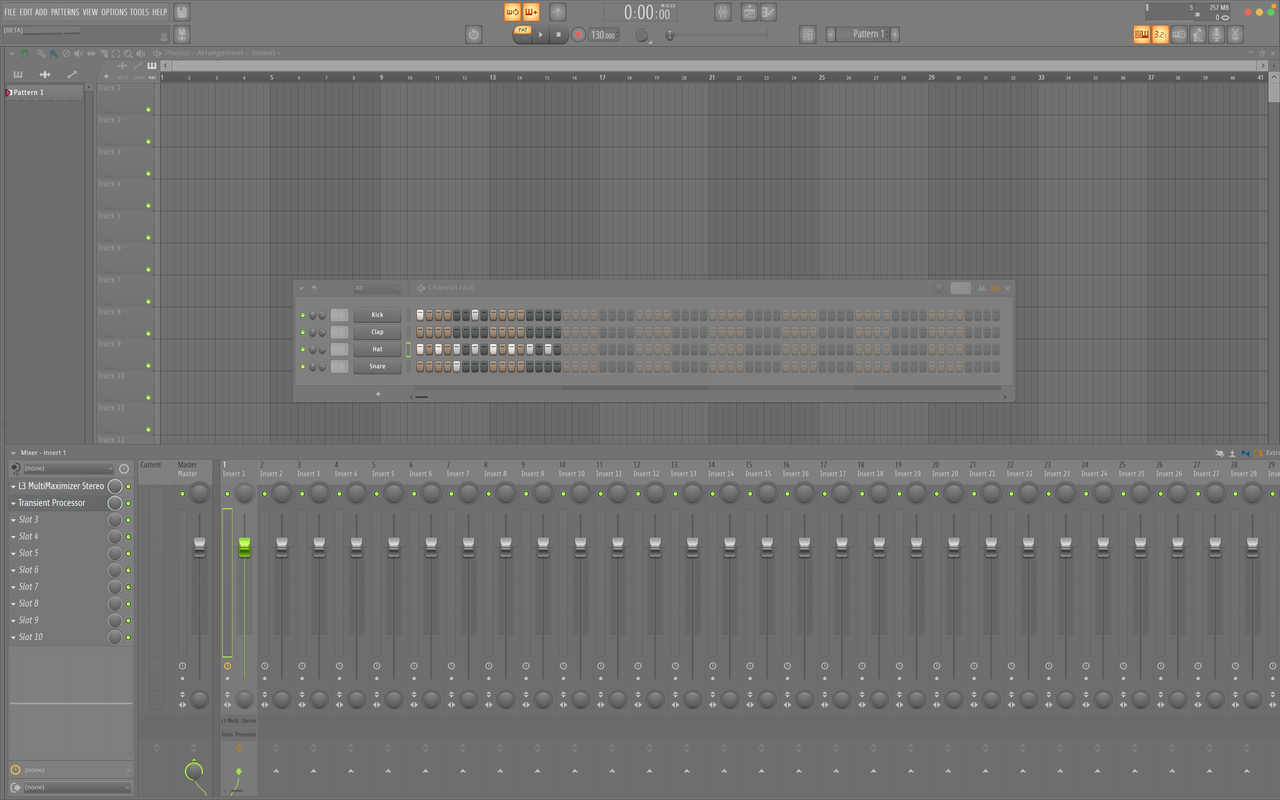Open the playlist options arrow menu
Screen dimensions: 1280x800
(12, 54)
